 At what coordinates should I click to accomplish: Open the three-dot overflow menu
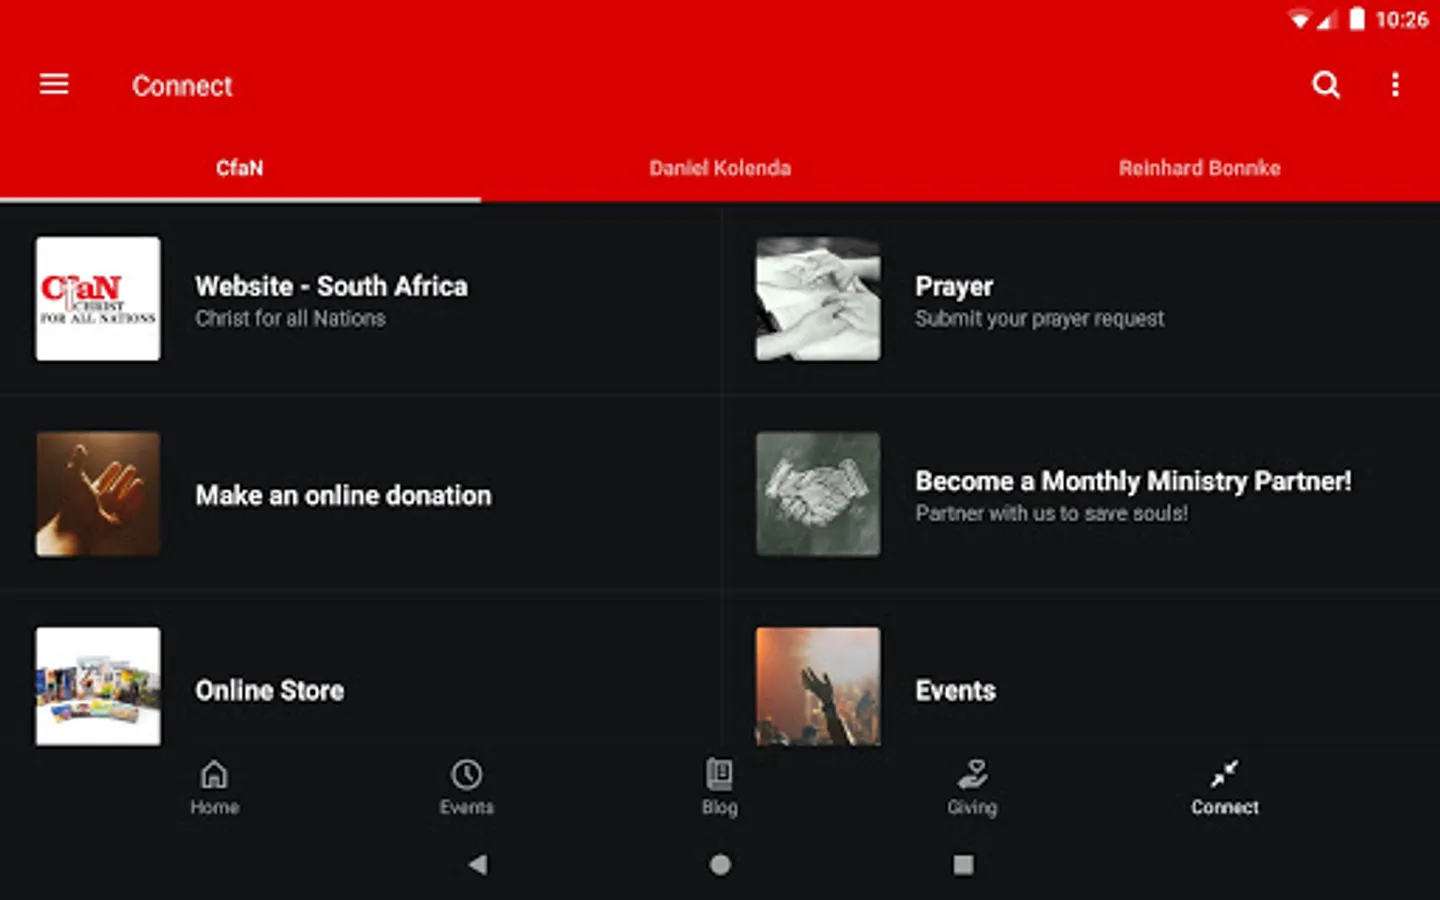(x=1395, y=85)
